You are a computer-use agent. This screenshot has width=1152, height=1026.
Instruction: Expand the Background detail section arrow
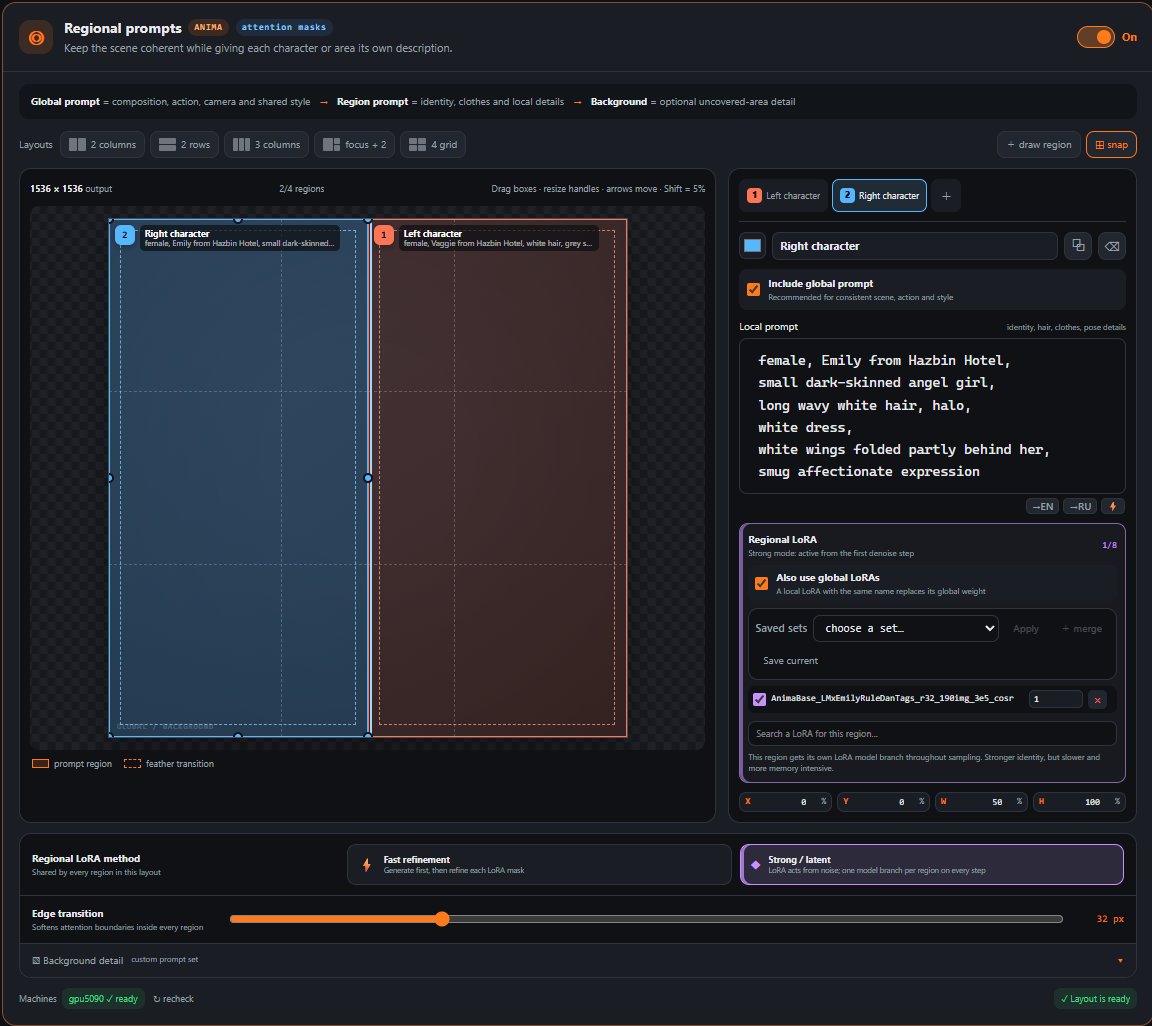tap(1120, 961)
